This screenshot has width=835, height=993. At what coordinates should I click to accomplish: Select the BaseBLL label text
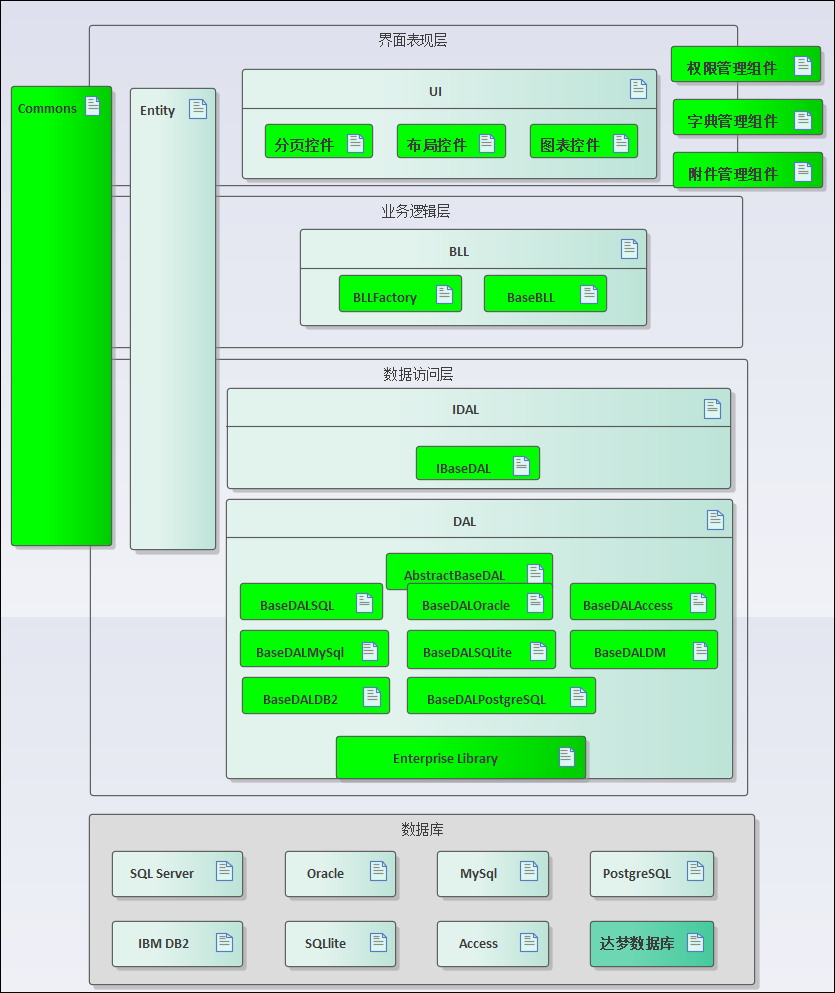click(x=531, y=298)
